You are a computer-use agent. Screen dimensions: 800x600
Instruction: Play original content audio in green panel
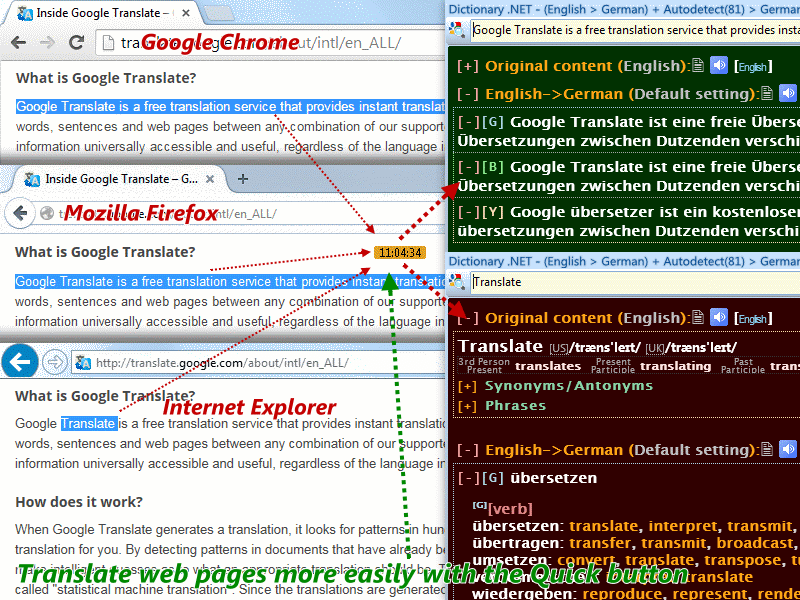pos(719,65)
